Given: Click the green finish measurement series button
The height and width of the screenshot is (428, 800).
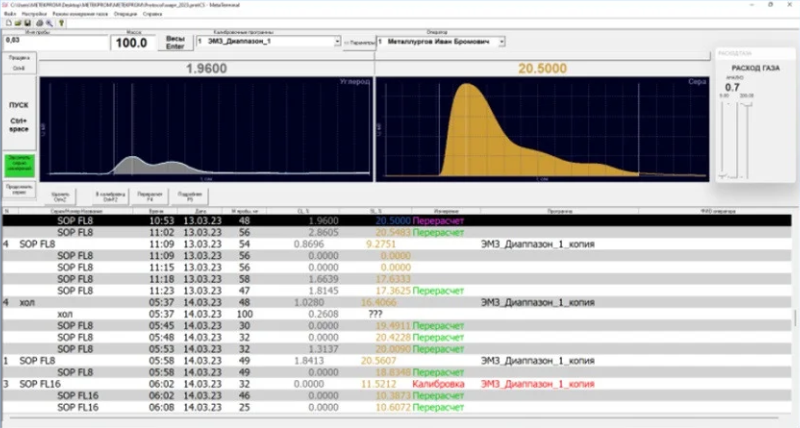Looking at the screenshot, I should [19, 163].
